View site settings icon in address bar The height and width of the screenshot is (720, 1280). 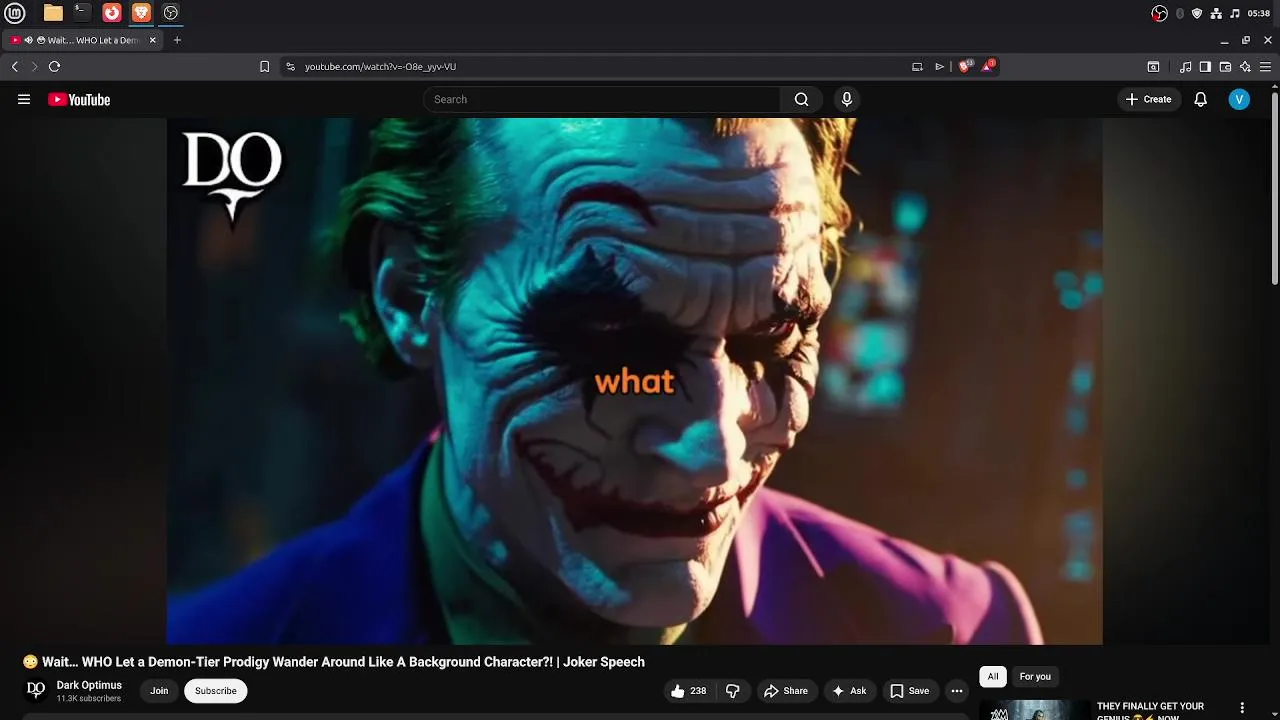coord(290,67)
